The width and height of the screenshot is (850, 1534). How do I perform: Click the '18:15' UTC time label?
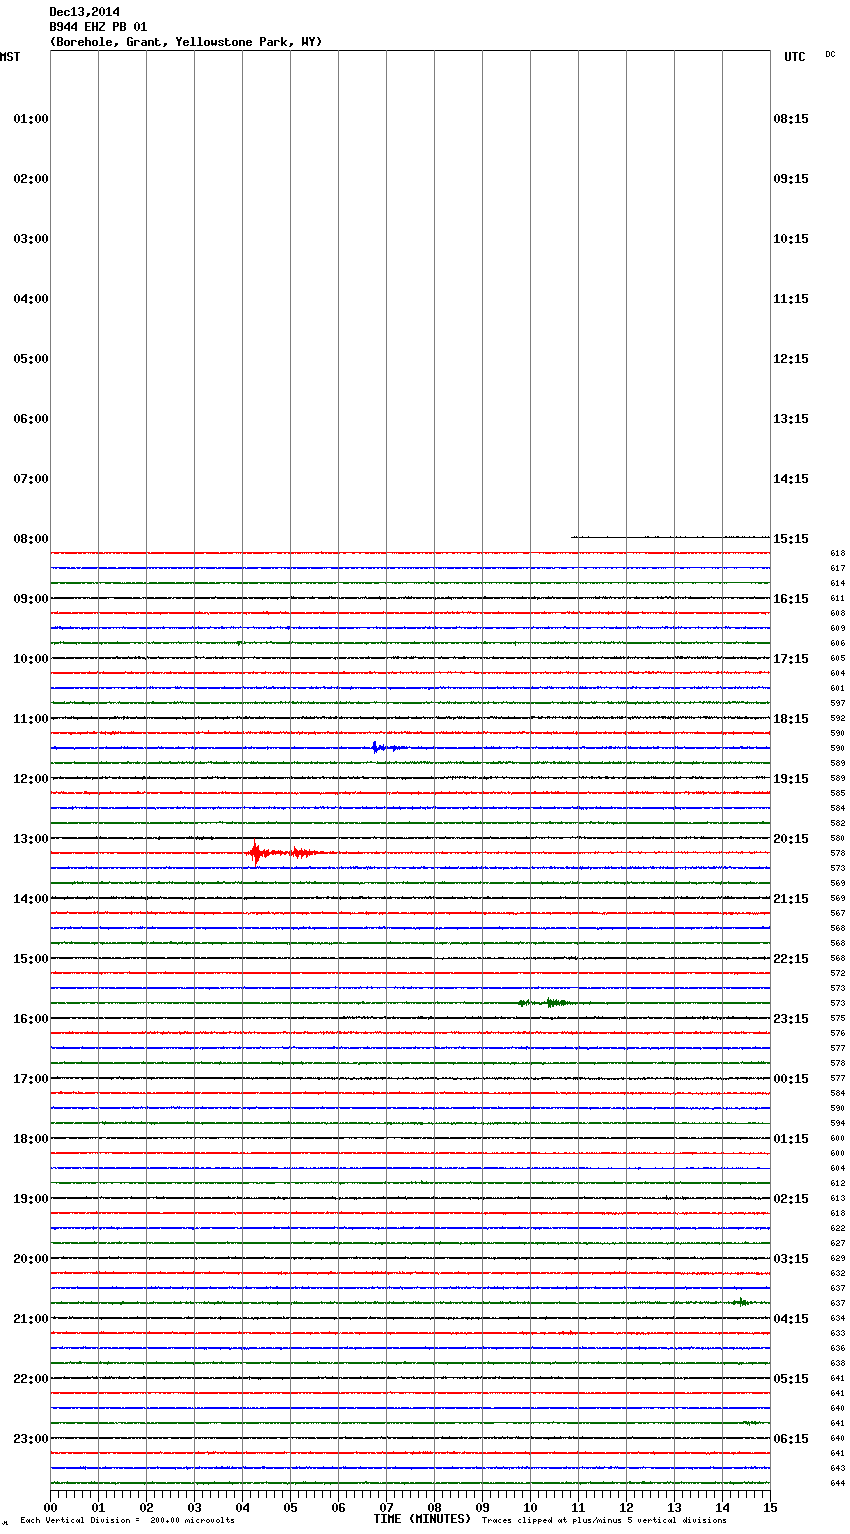pos(791,719)
